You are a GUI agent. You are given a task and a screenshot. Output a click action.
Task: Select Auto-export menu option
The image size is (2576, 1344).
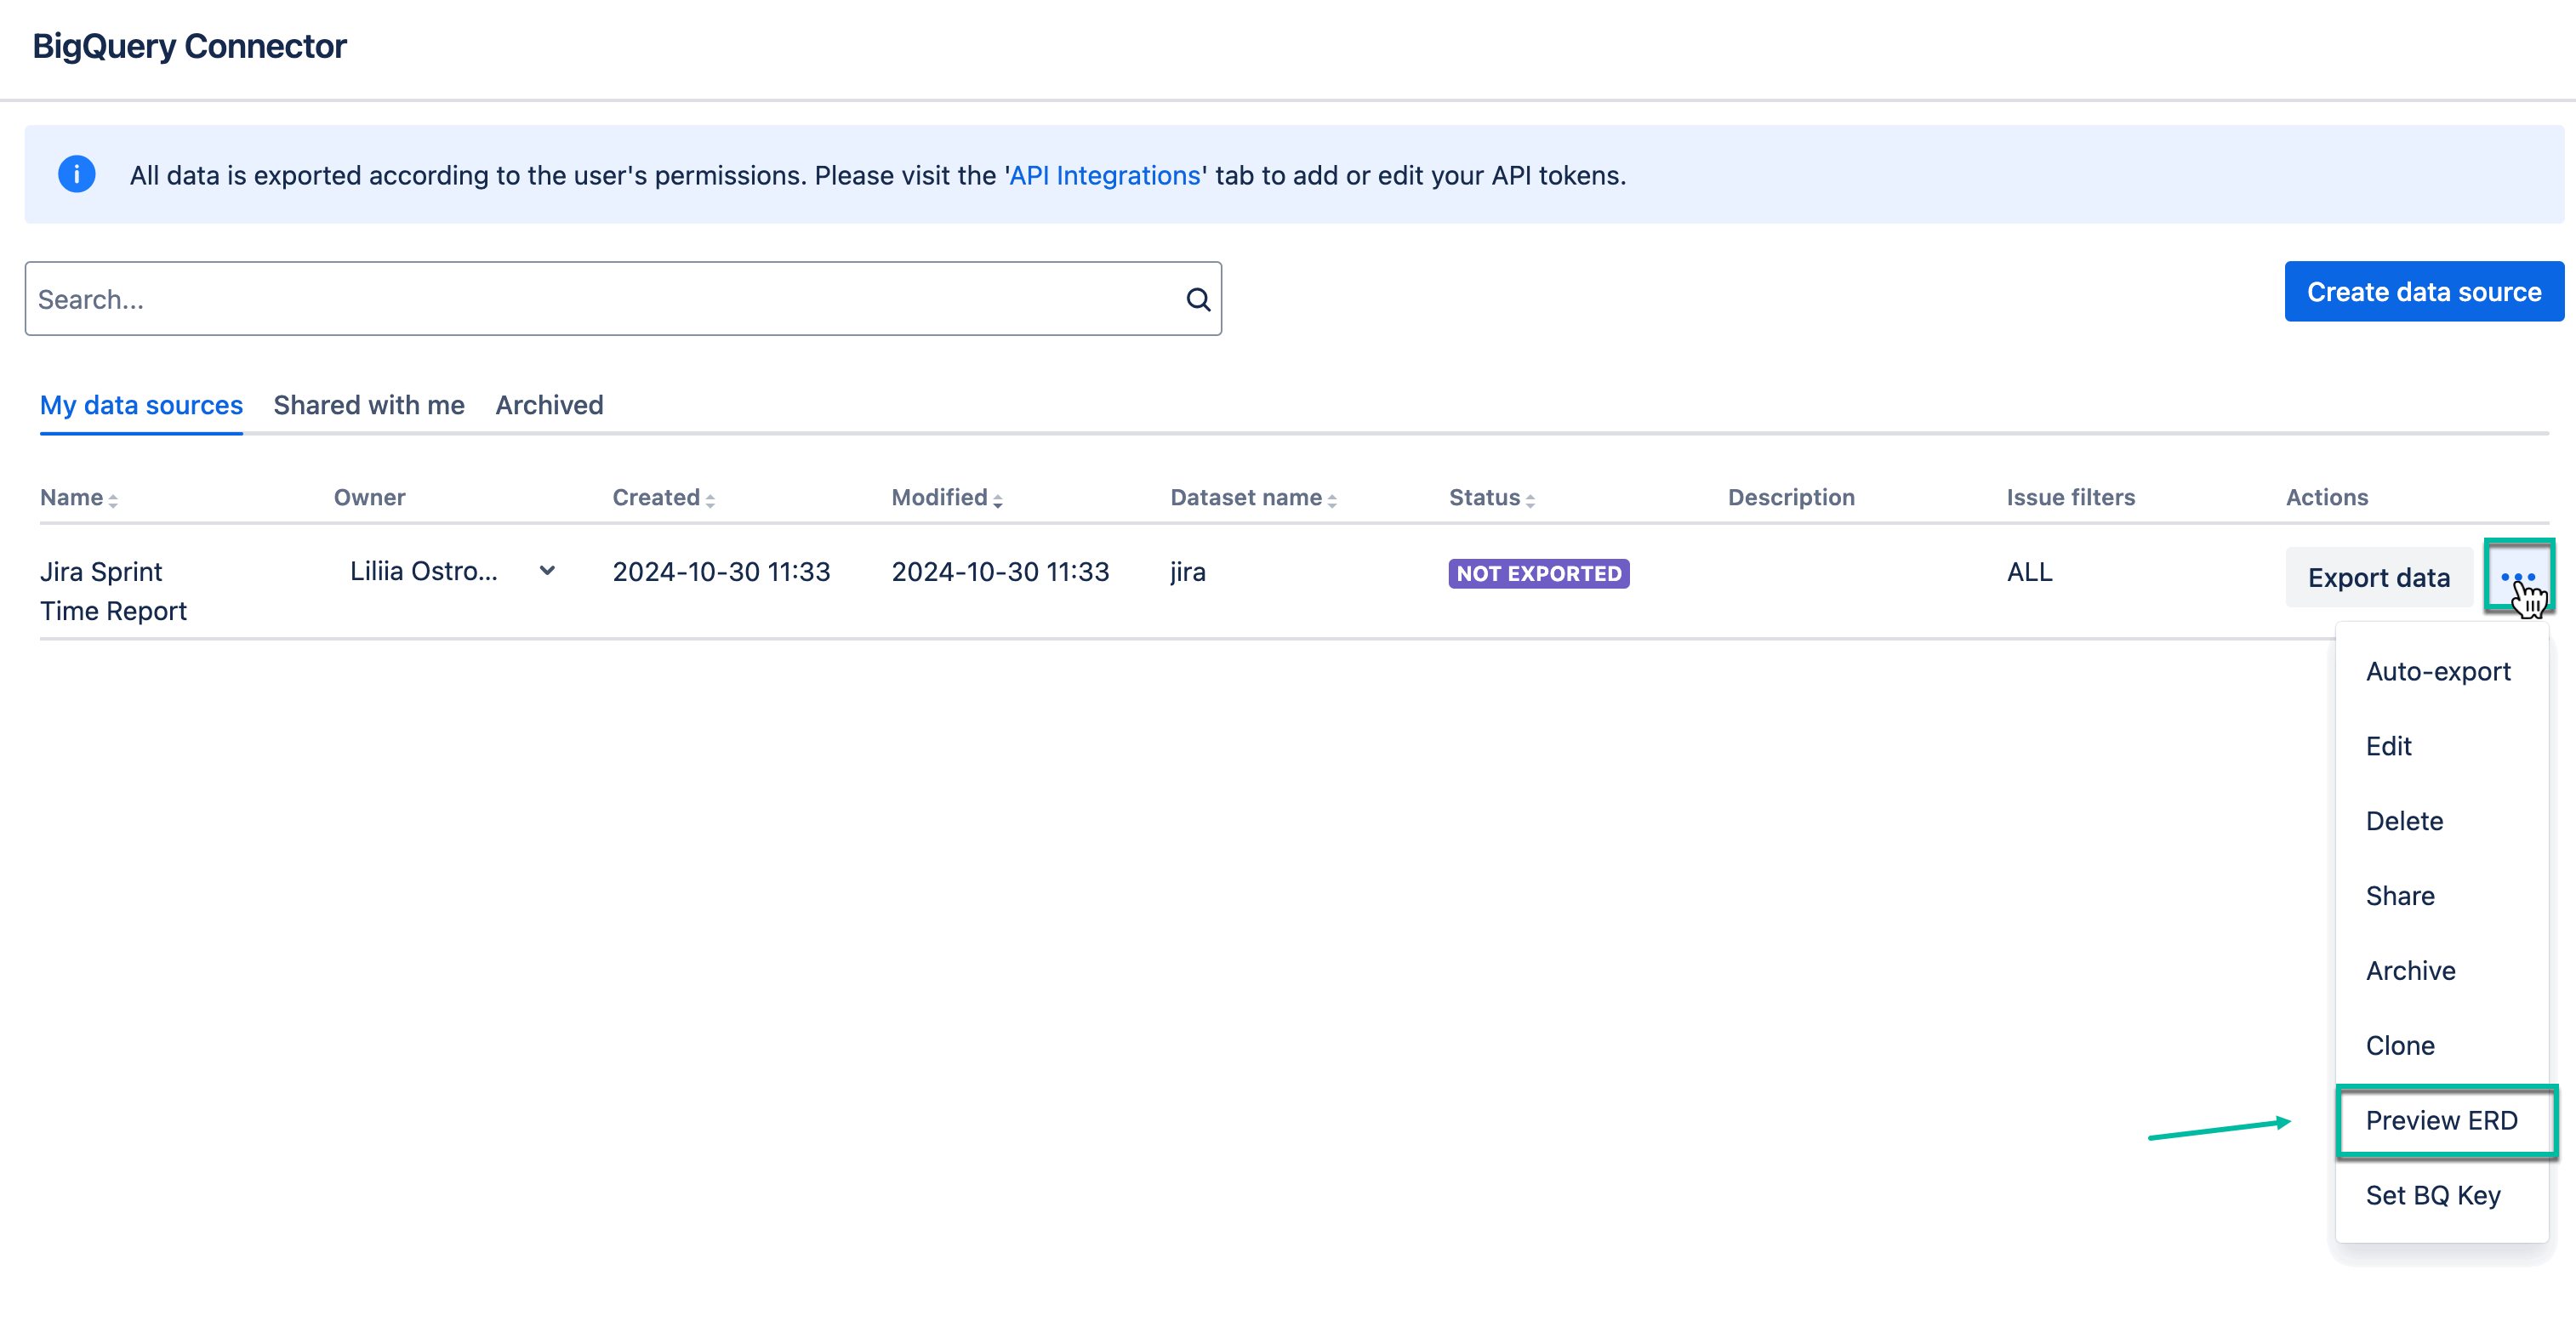point(2437,671)
